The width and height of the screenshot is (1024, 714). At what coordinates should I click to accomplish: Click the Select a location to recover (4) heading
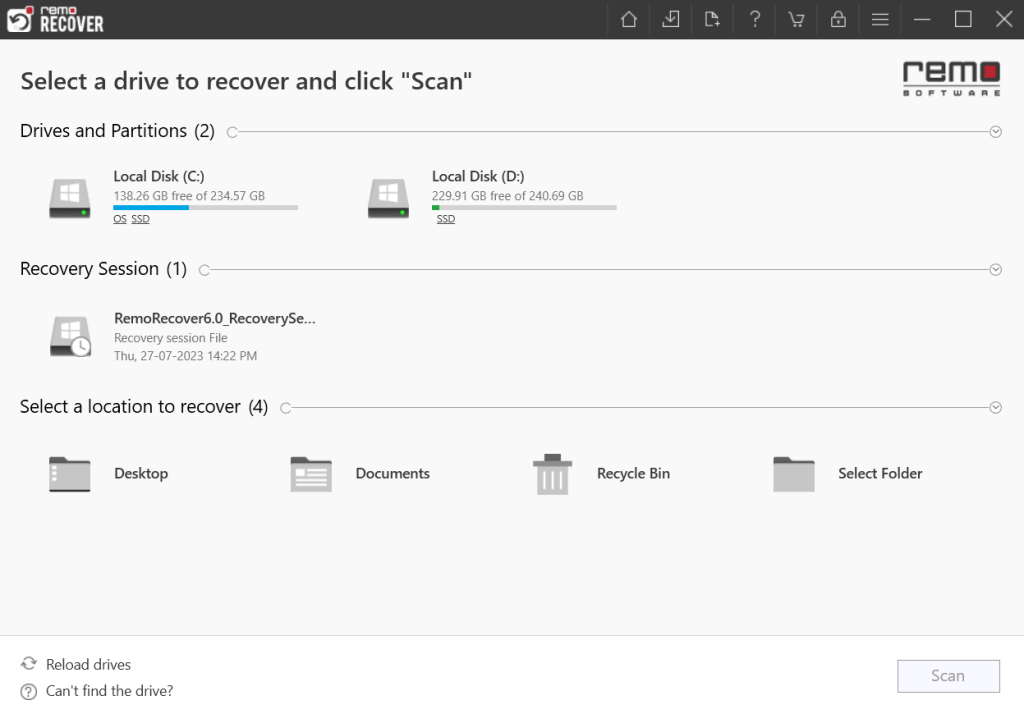pyautogui.click(x=144, y=406)
